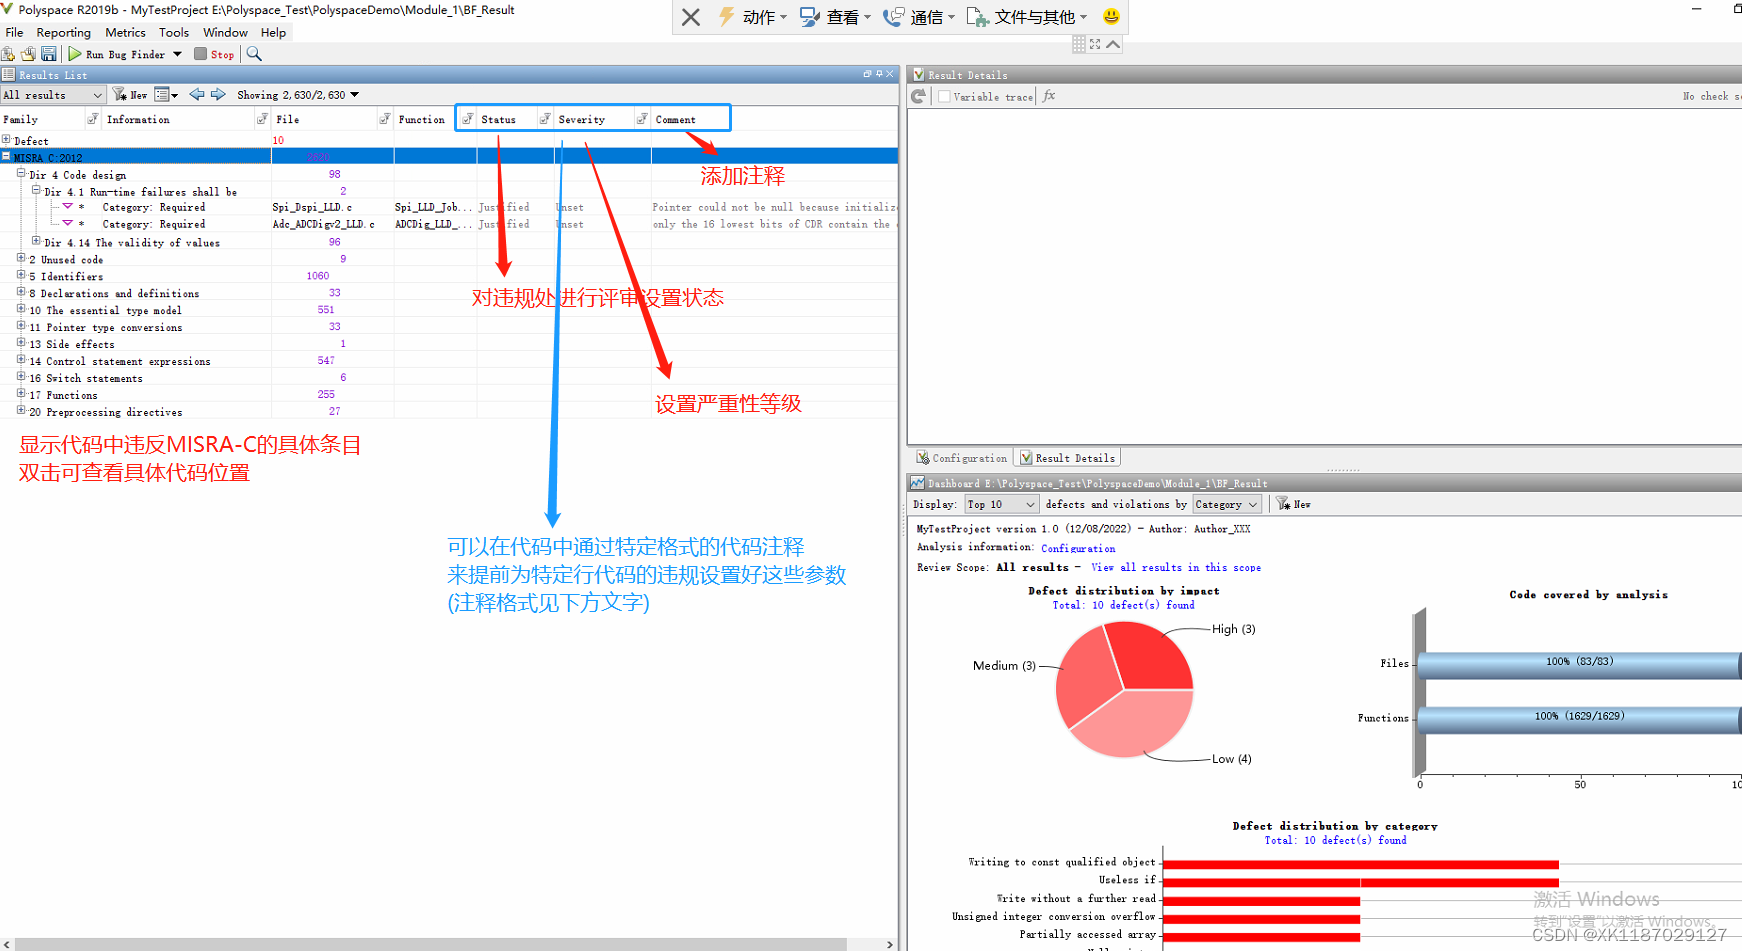Switch to the Result Details tab
The width and height of the screenshot is (1742, 951).
tap(1067, 458)
